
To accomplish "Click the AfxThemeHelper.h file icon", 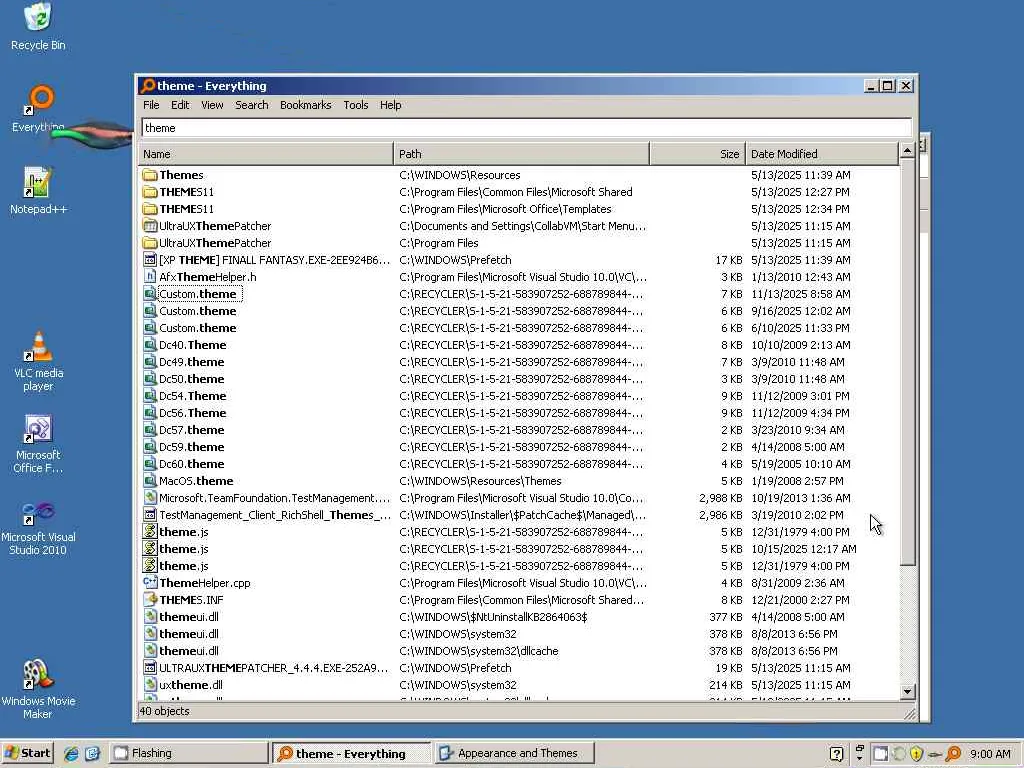I will click(x=150, y=277).
